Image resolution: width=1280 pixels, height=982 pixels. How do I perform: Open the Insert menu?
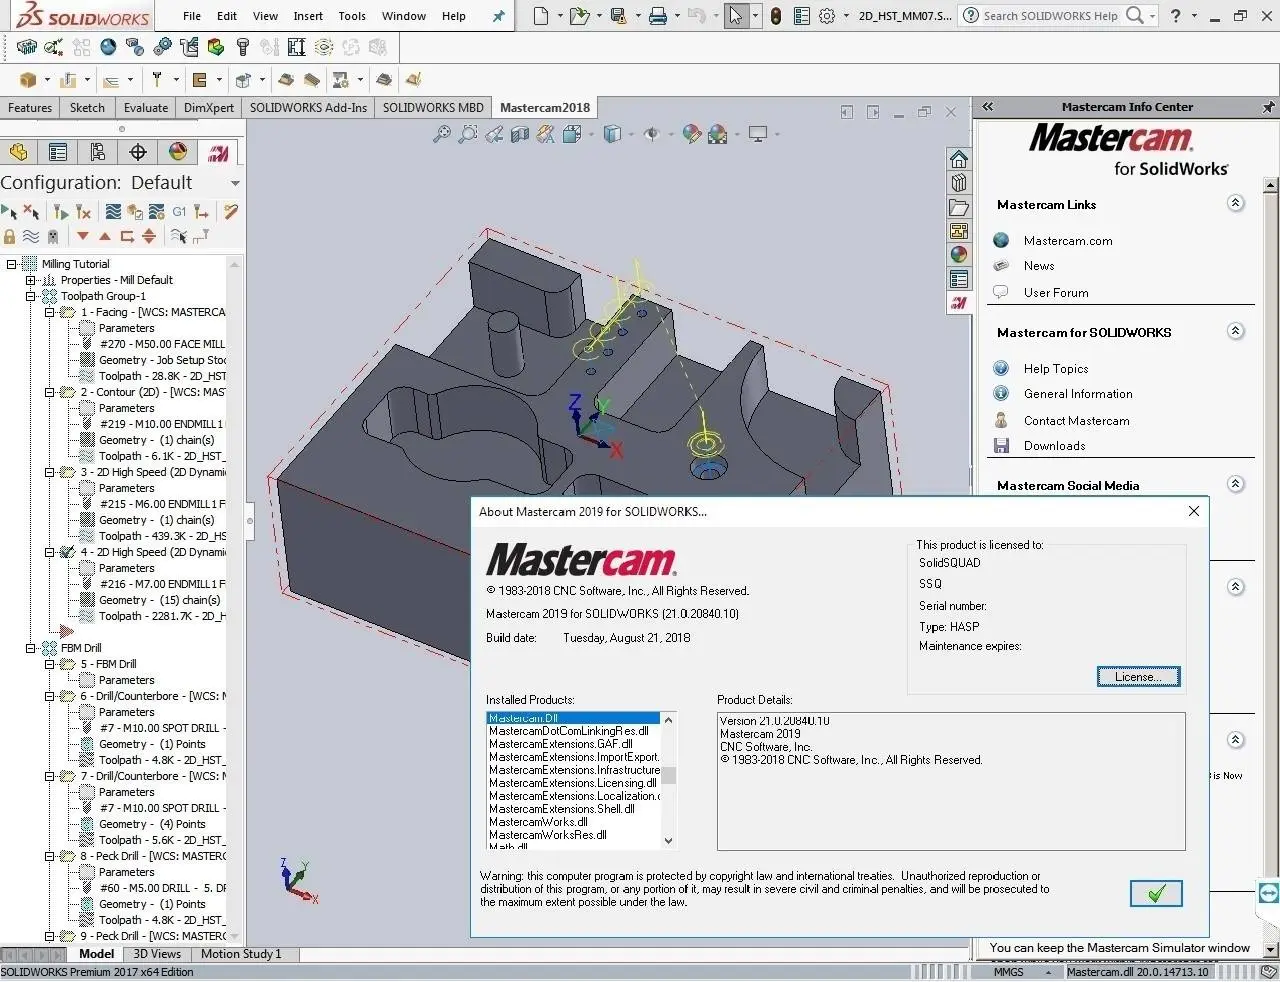[x=308, y=16]
